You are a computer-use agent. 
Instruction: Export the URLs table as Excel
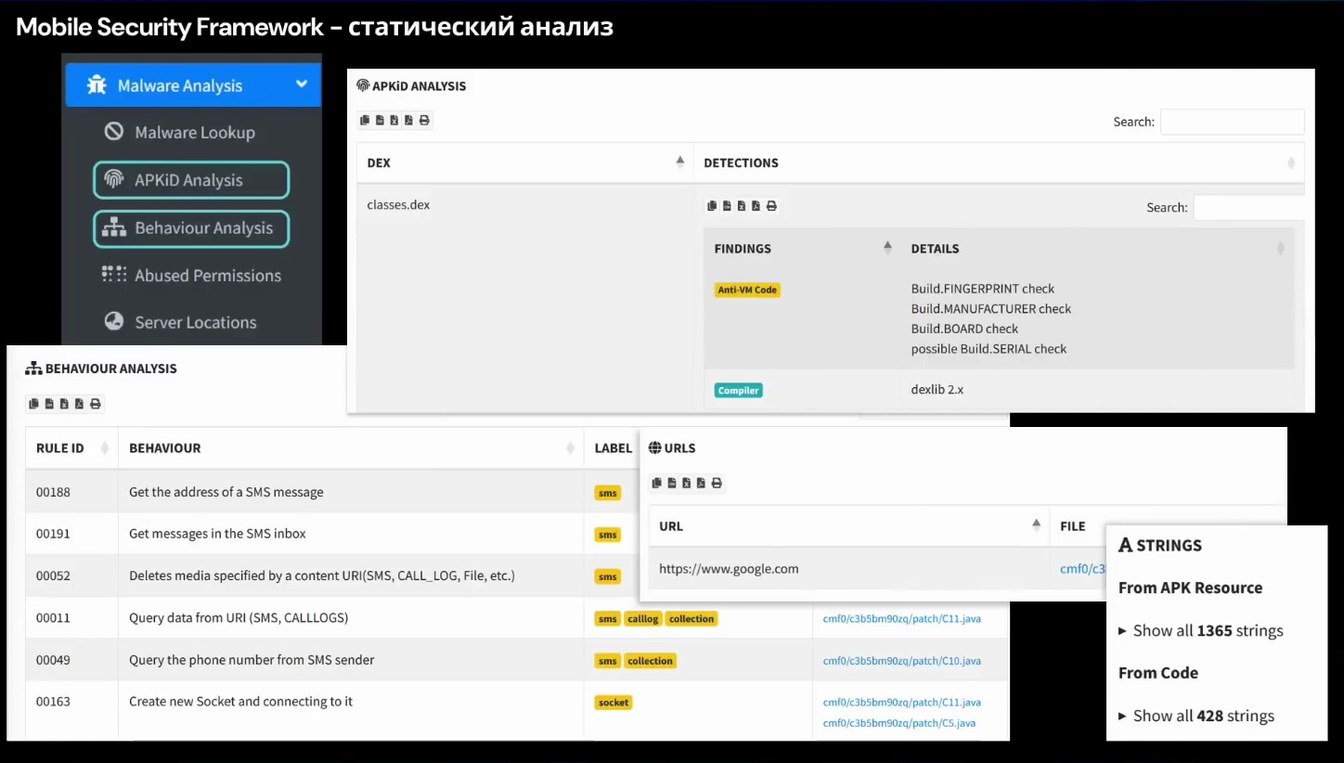[x=686, y=483]
